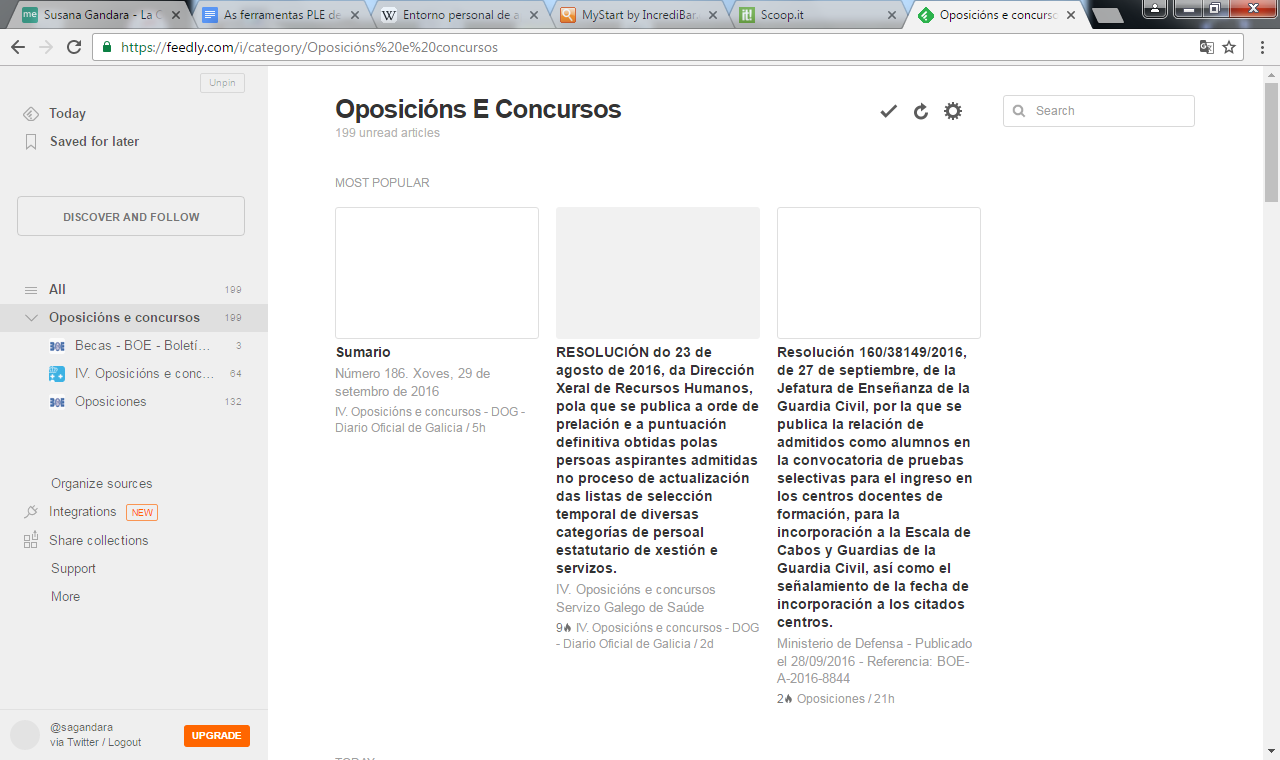This screenshot has width=1280, height=760.
Task: Click the Integrations plug icon
Action: tap(31, 512)
